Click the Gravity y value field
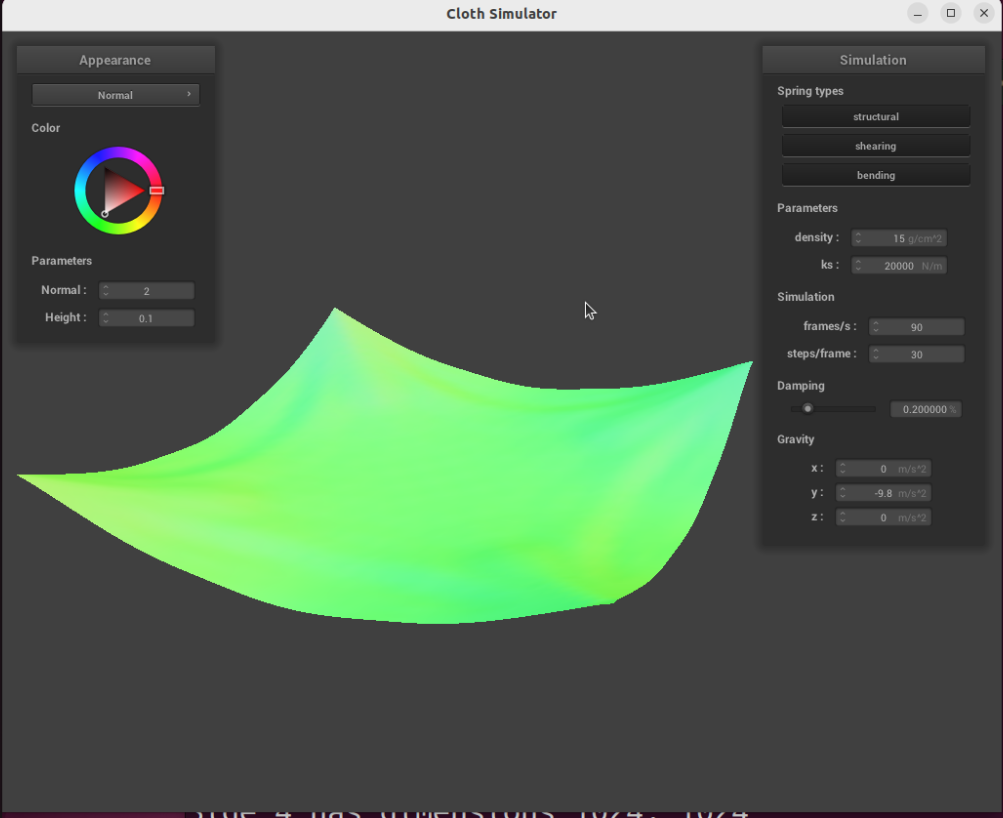This screenshot has width=1003, height=818. tap(883, 493)
